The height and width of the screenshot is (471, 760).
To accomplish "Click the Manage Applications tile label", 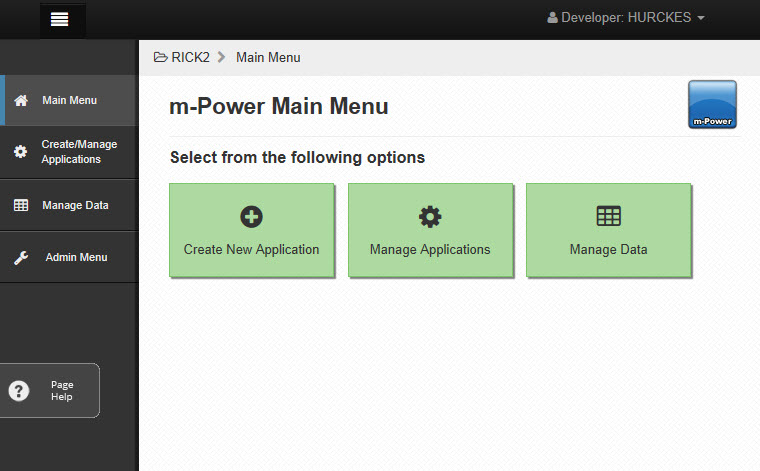I will click(x=430, y=250).
